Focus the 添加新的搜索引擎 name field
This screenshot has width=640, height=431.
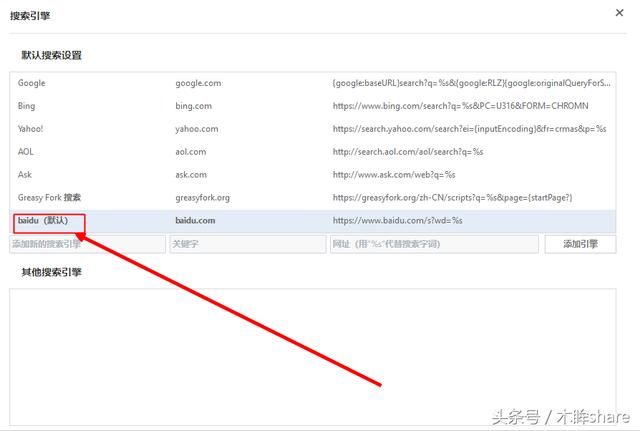[87, 244]
